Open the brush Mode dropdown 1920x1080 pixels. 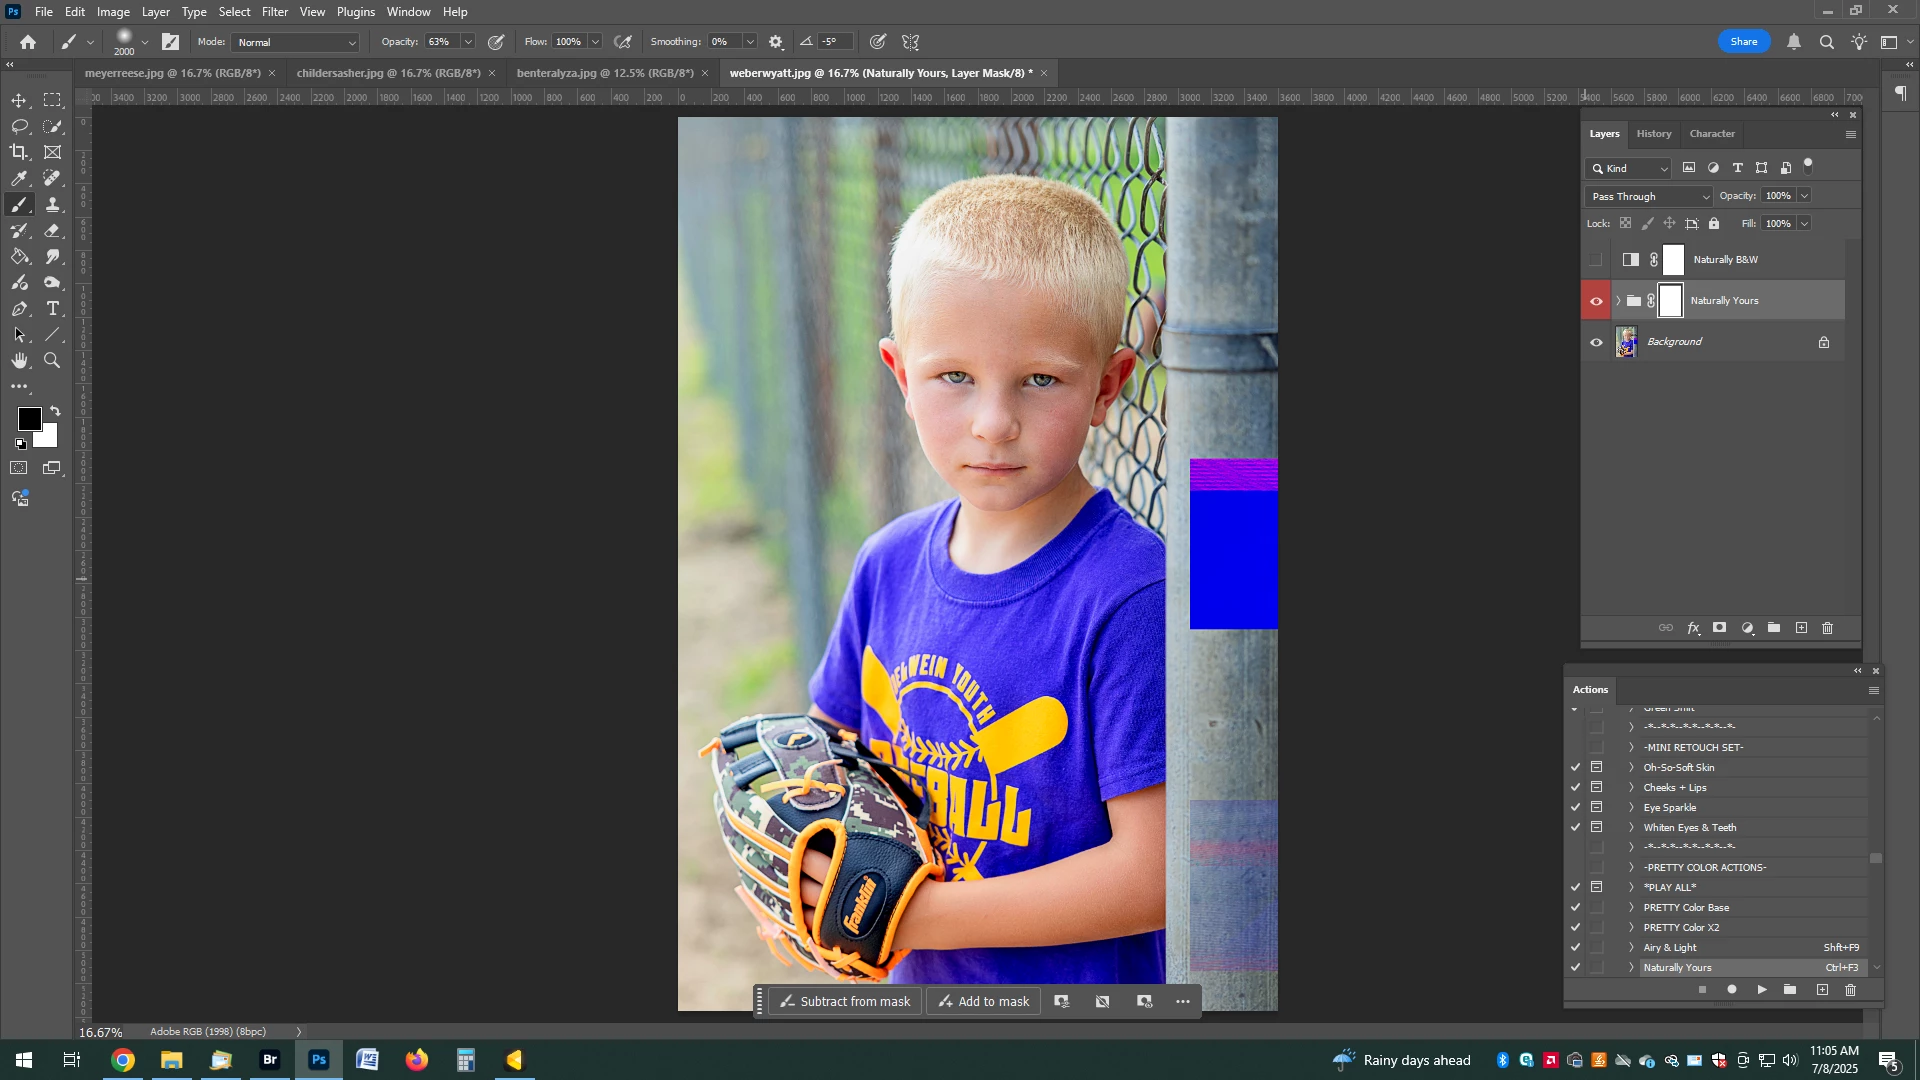click(x=296, y=42)
